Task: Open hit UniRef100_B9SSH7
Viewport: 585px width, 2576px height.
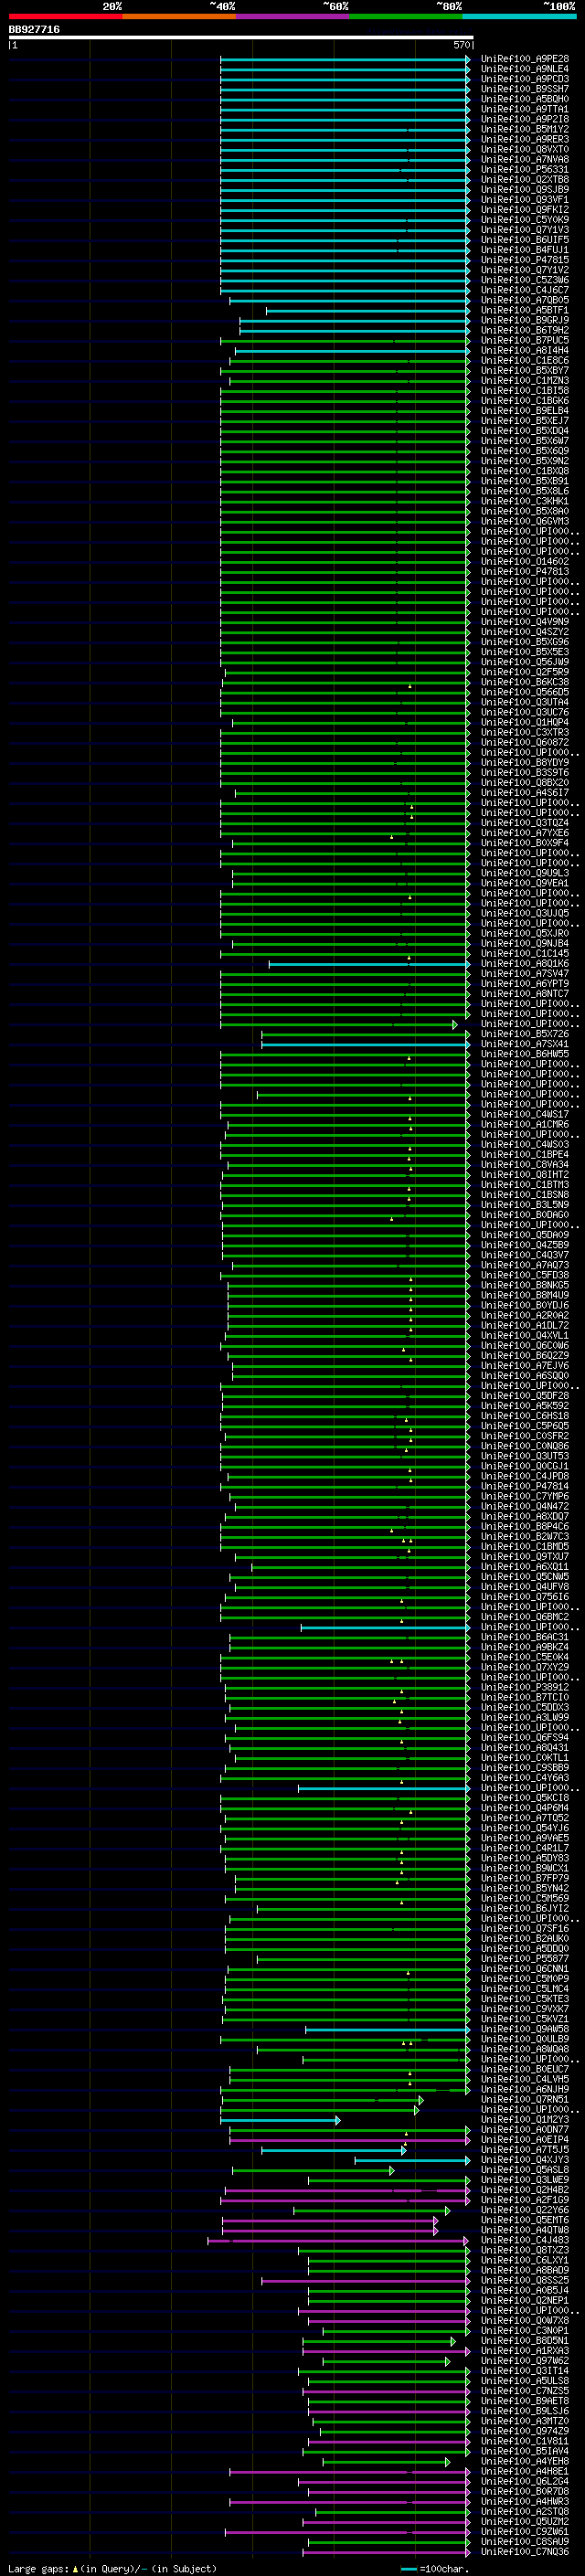Action: [524, 89]
